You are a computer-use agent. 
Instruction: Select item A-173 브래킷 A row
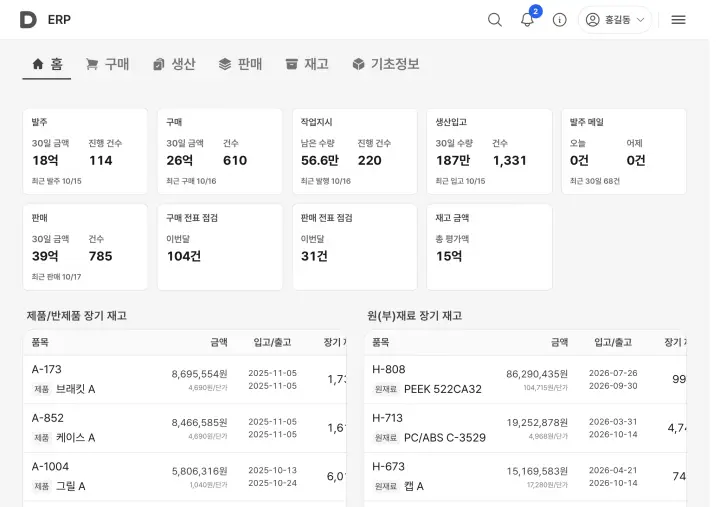coord(185,379)
